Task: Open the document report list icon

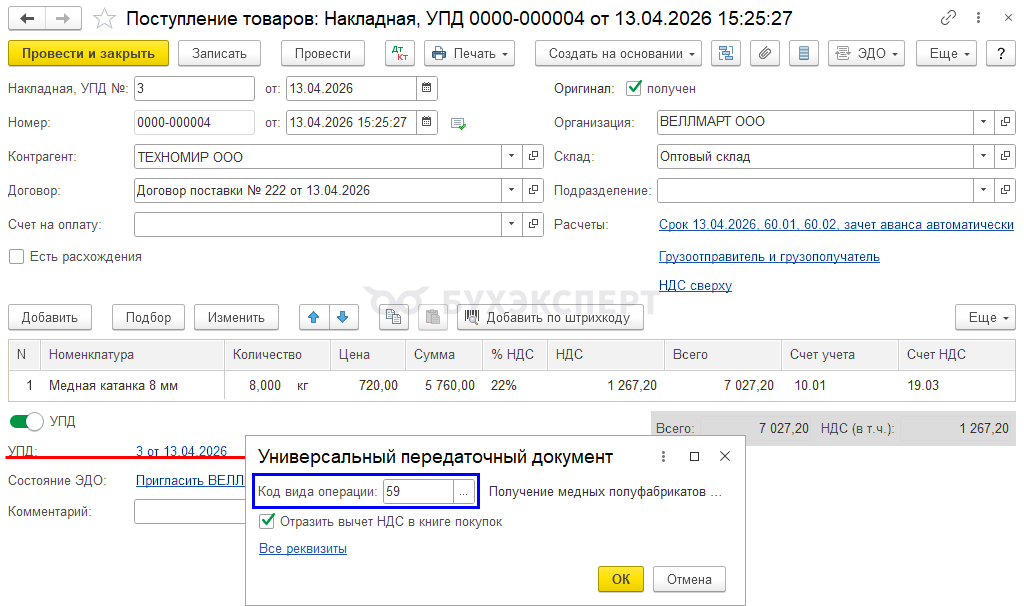Action: tap(804, 54)
